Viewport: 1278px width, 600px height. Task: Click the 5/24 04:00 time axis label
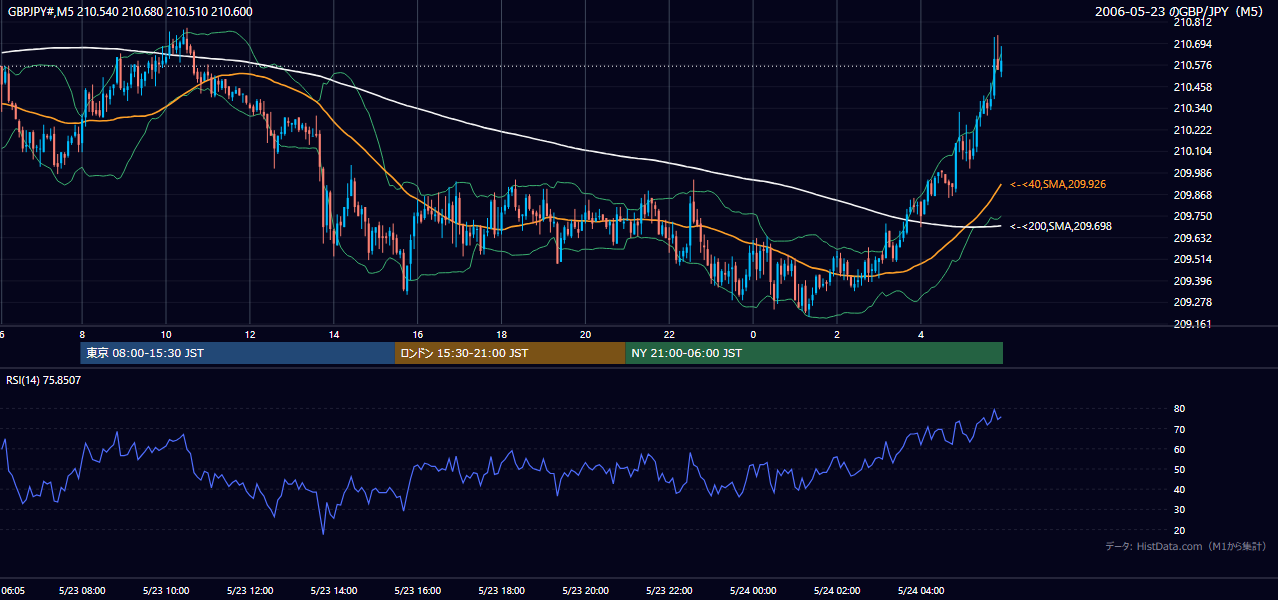921,590
